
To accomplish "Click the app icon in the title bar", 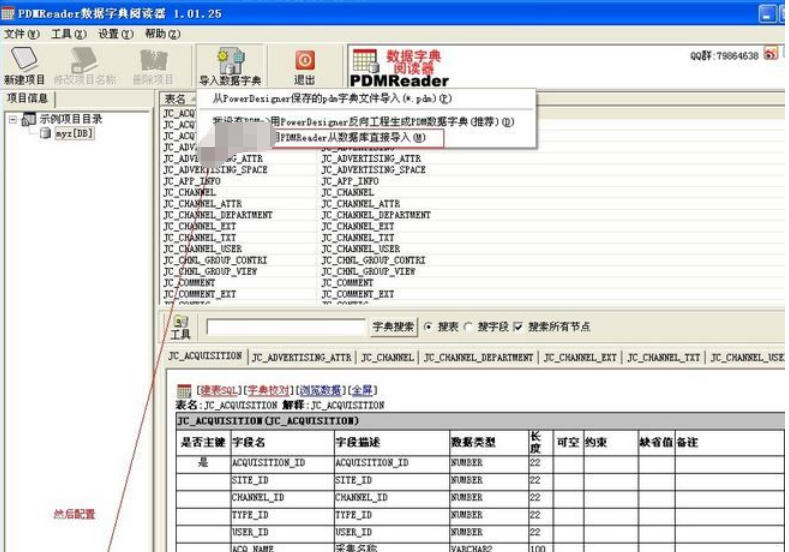I will click(8, 13).
